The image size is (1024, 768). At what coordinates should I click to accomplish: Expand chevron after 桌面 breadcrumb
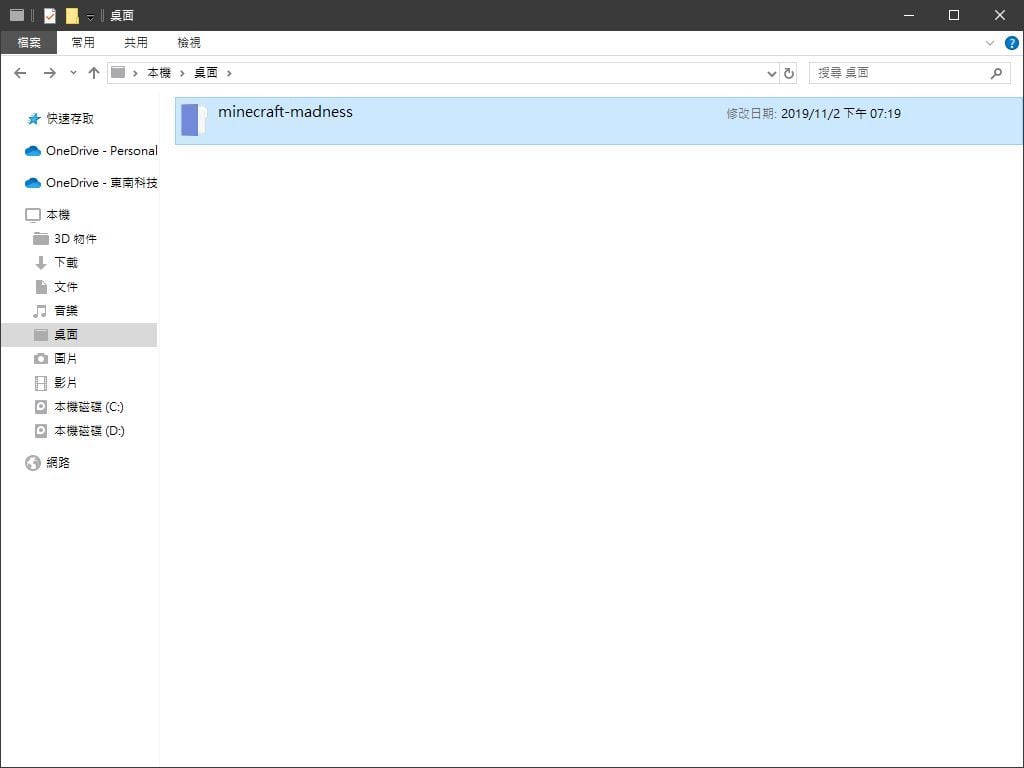tap(229, 73)
